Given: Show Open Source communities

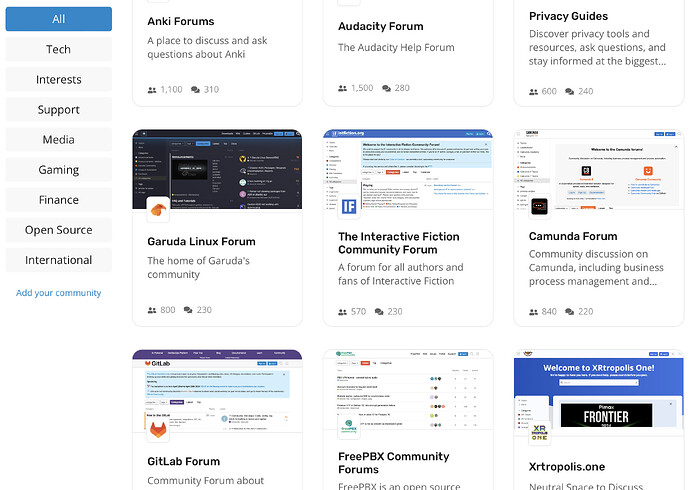Looking at the screenshot, I should 59,230.
